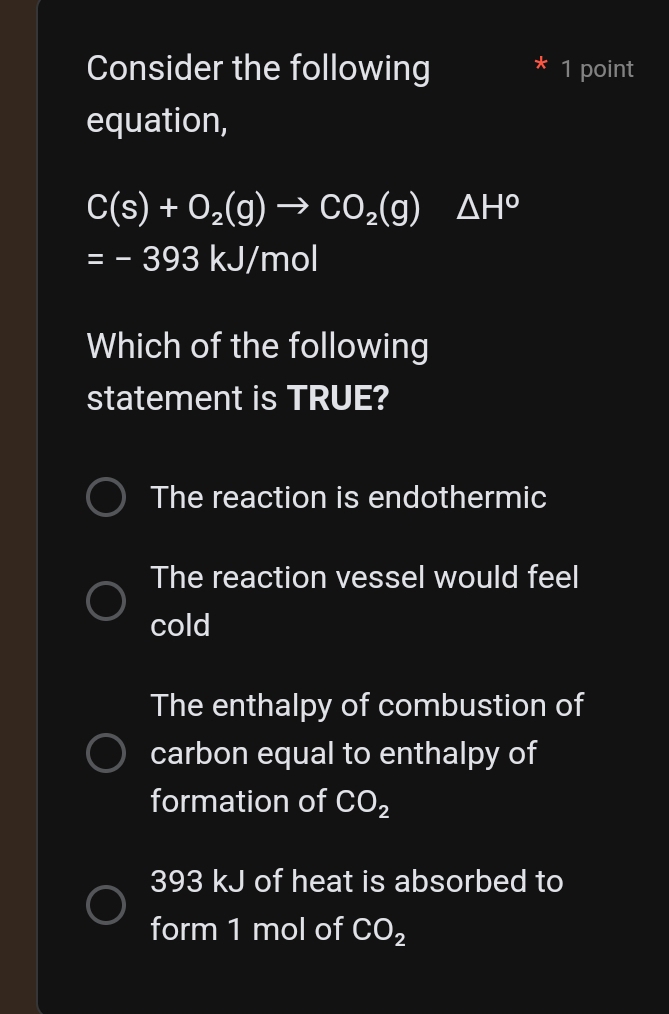
Task: Click the radio circle beside the vessel-cold statement
Action: coord(105,601)
